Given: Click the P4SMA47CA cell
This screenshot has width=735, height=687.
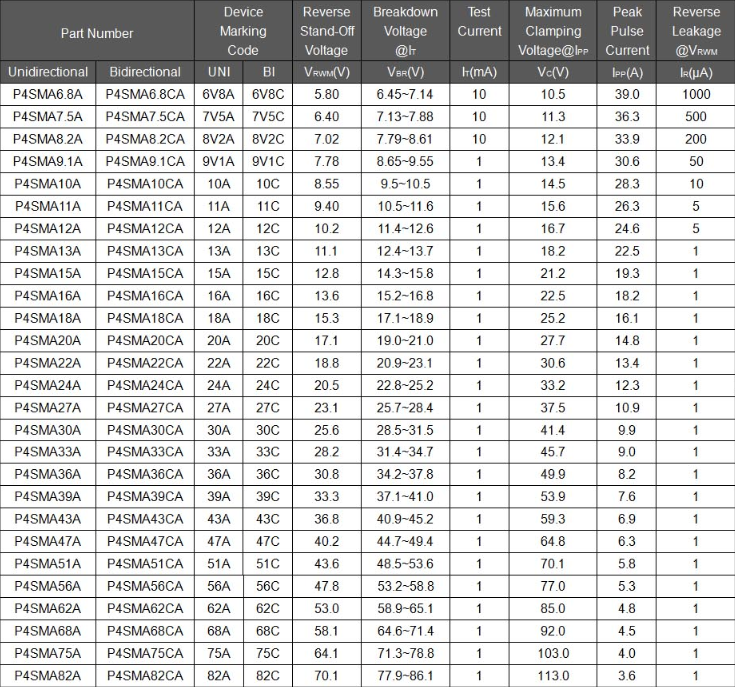Looking at the screenshot, I should coord(145,542).
